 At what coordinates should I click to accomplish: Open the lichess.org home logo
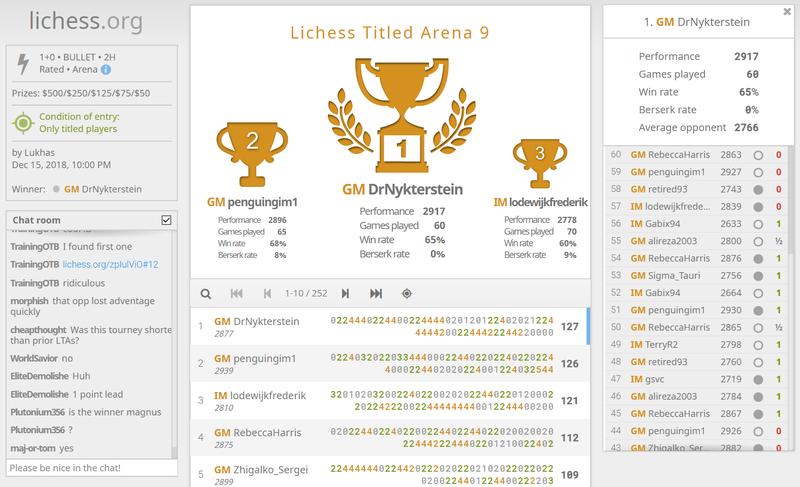tap(86, 21)
